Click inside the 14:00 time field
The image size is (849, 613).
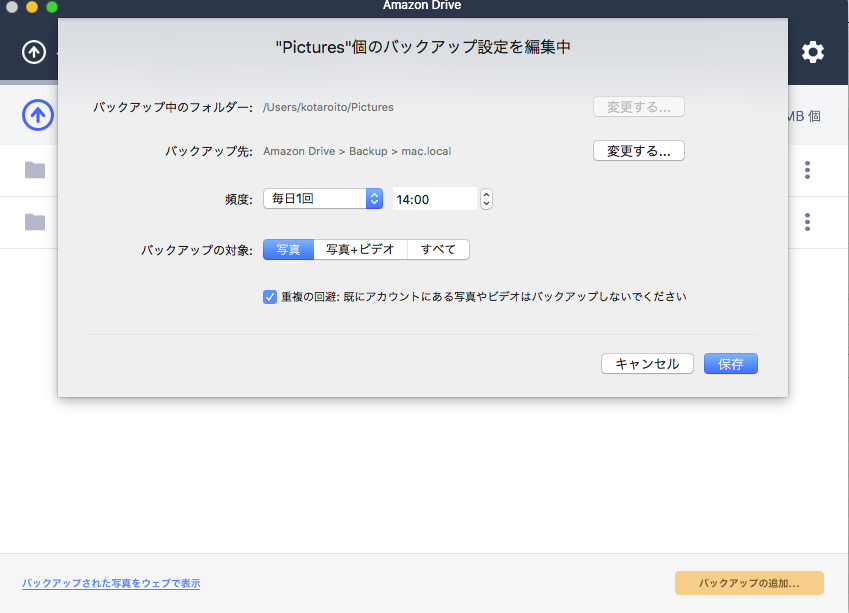[430, 198]
